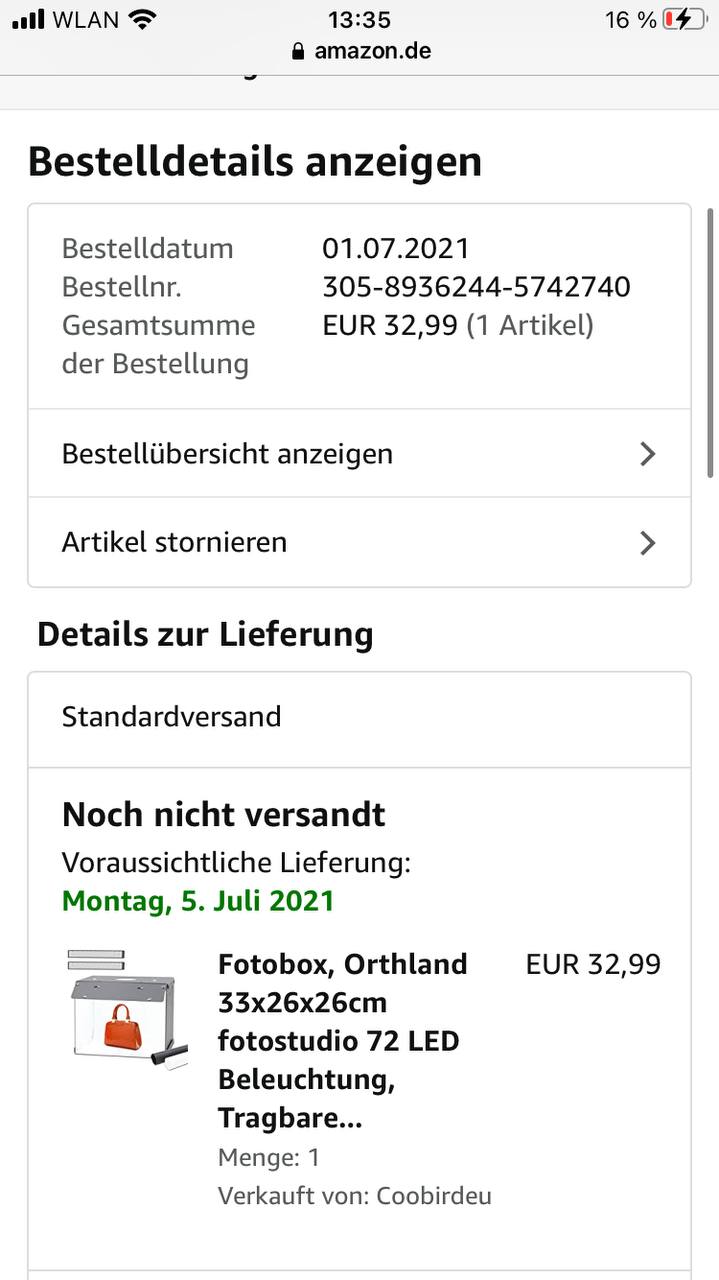Image resolution: width=719 pixels, height=1280 pixels.
Task: Expand Bestellübersicht anzeigen chevron arrow
Action: [x=648, y=454]
